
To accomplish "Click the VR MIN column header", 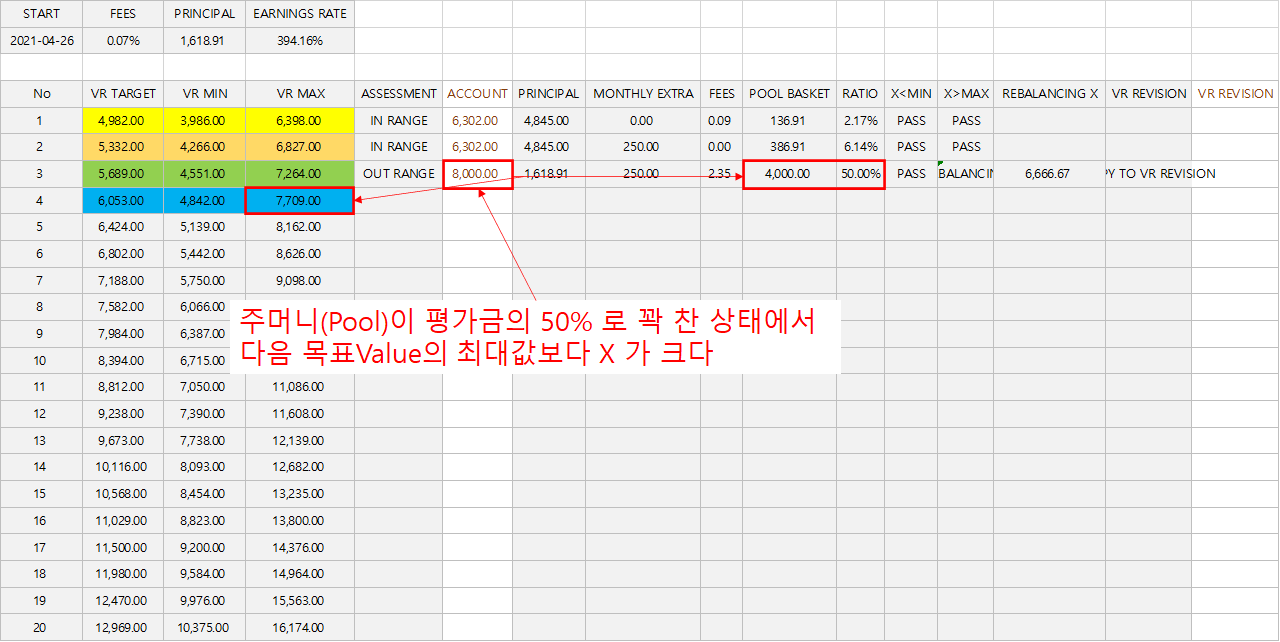I will [x=205, y=94].
